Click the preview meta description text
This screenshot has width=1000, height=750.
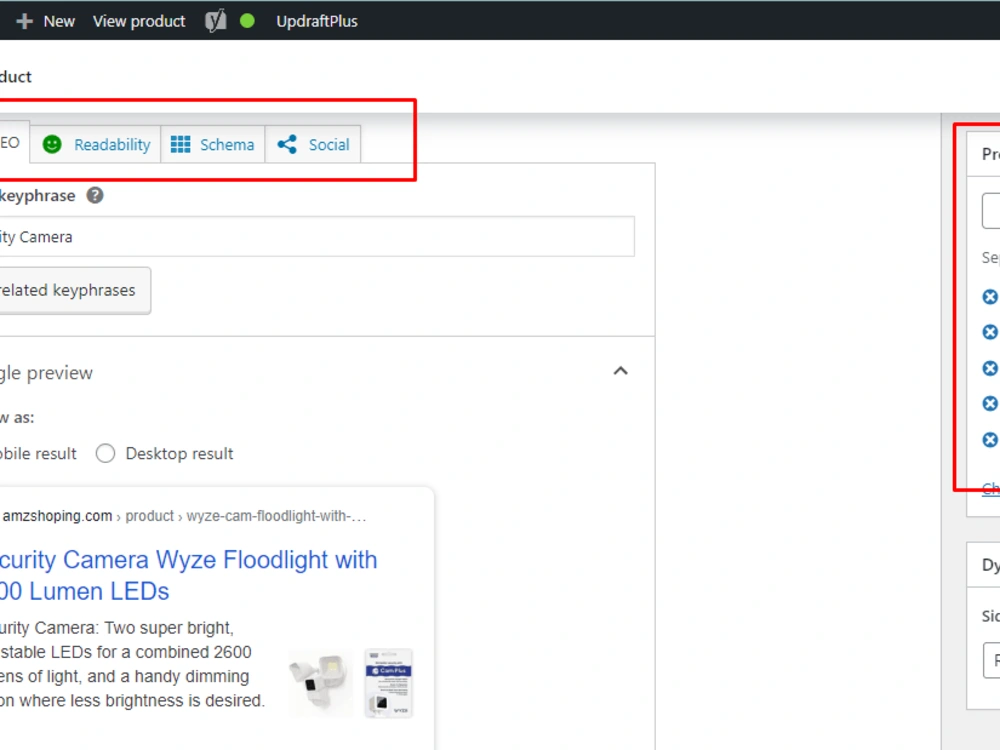[133, 664]
